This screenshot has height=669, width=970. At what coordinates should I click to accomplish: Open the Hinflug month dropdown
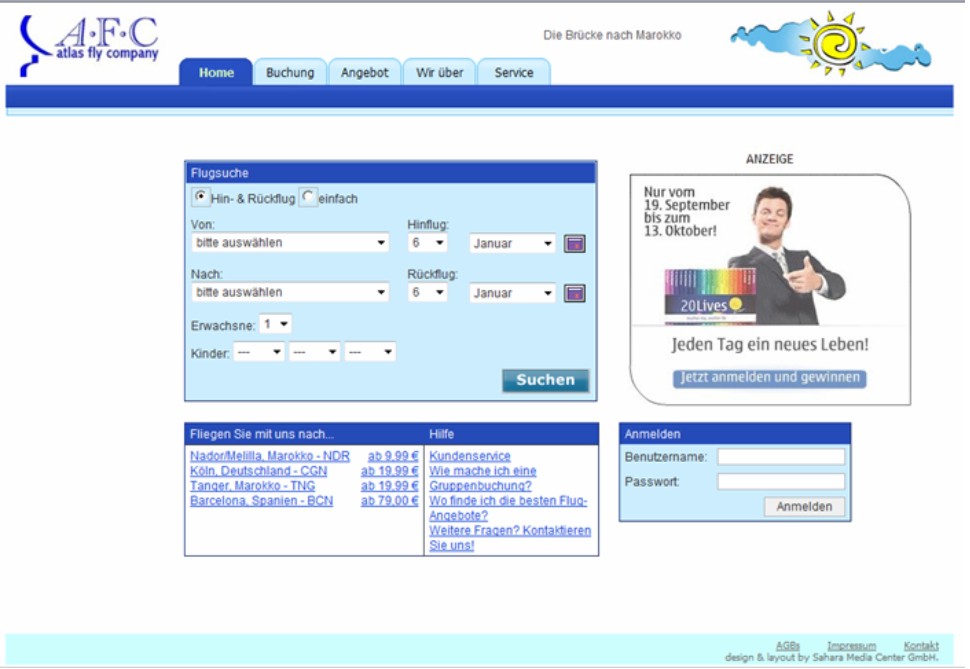512,243
